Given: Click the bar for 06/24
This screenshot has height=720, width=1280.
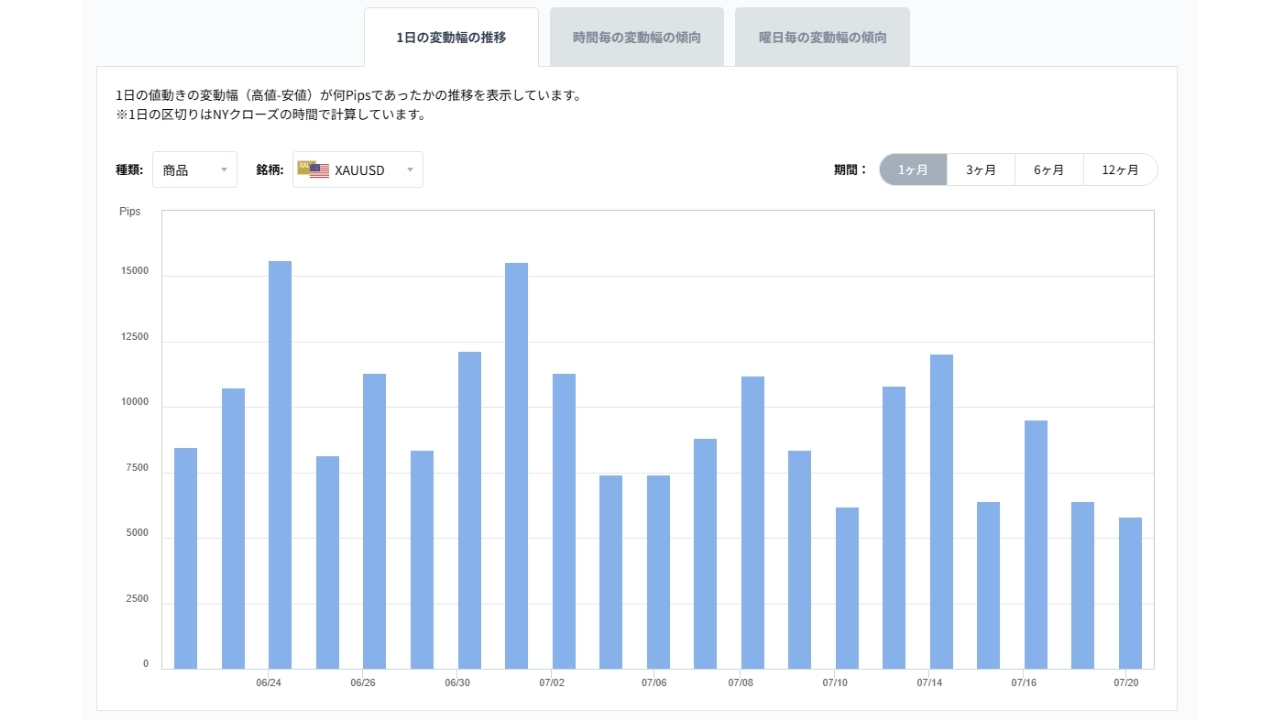Looking at the screenshot, I should tap(280, 465).
